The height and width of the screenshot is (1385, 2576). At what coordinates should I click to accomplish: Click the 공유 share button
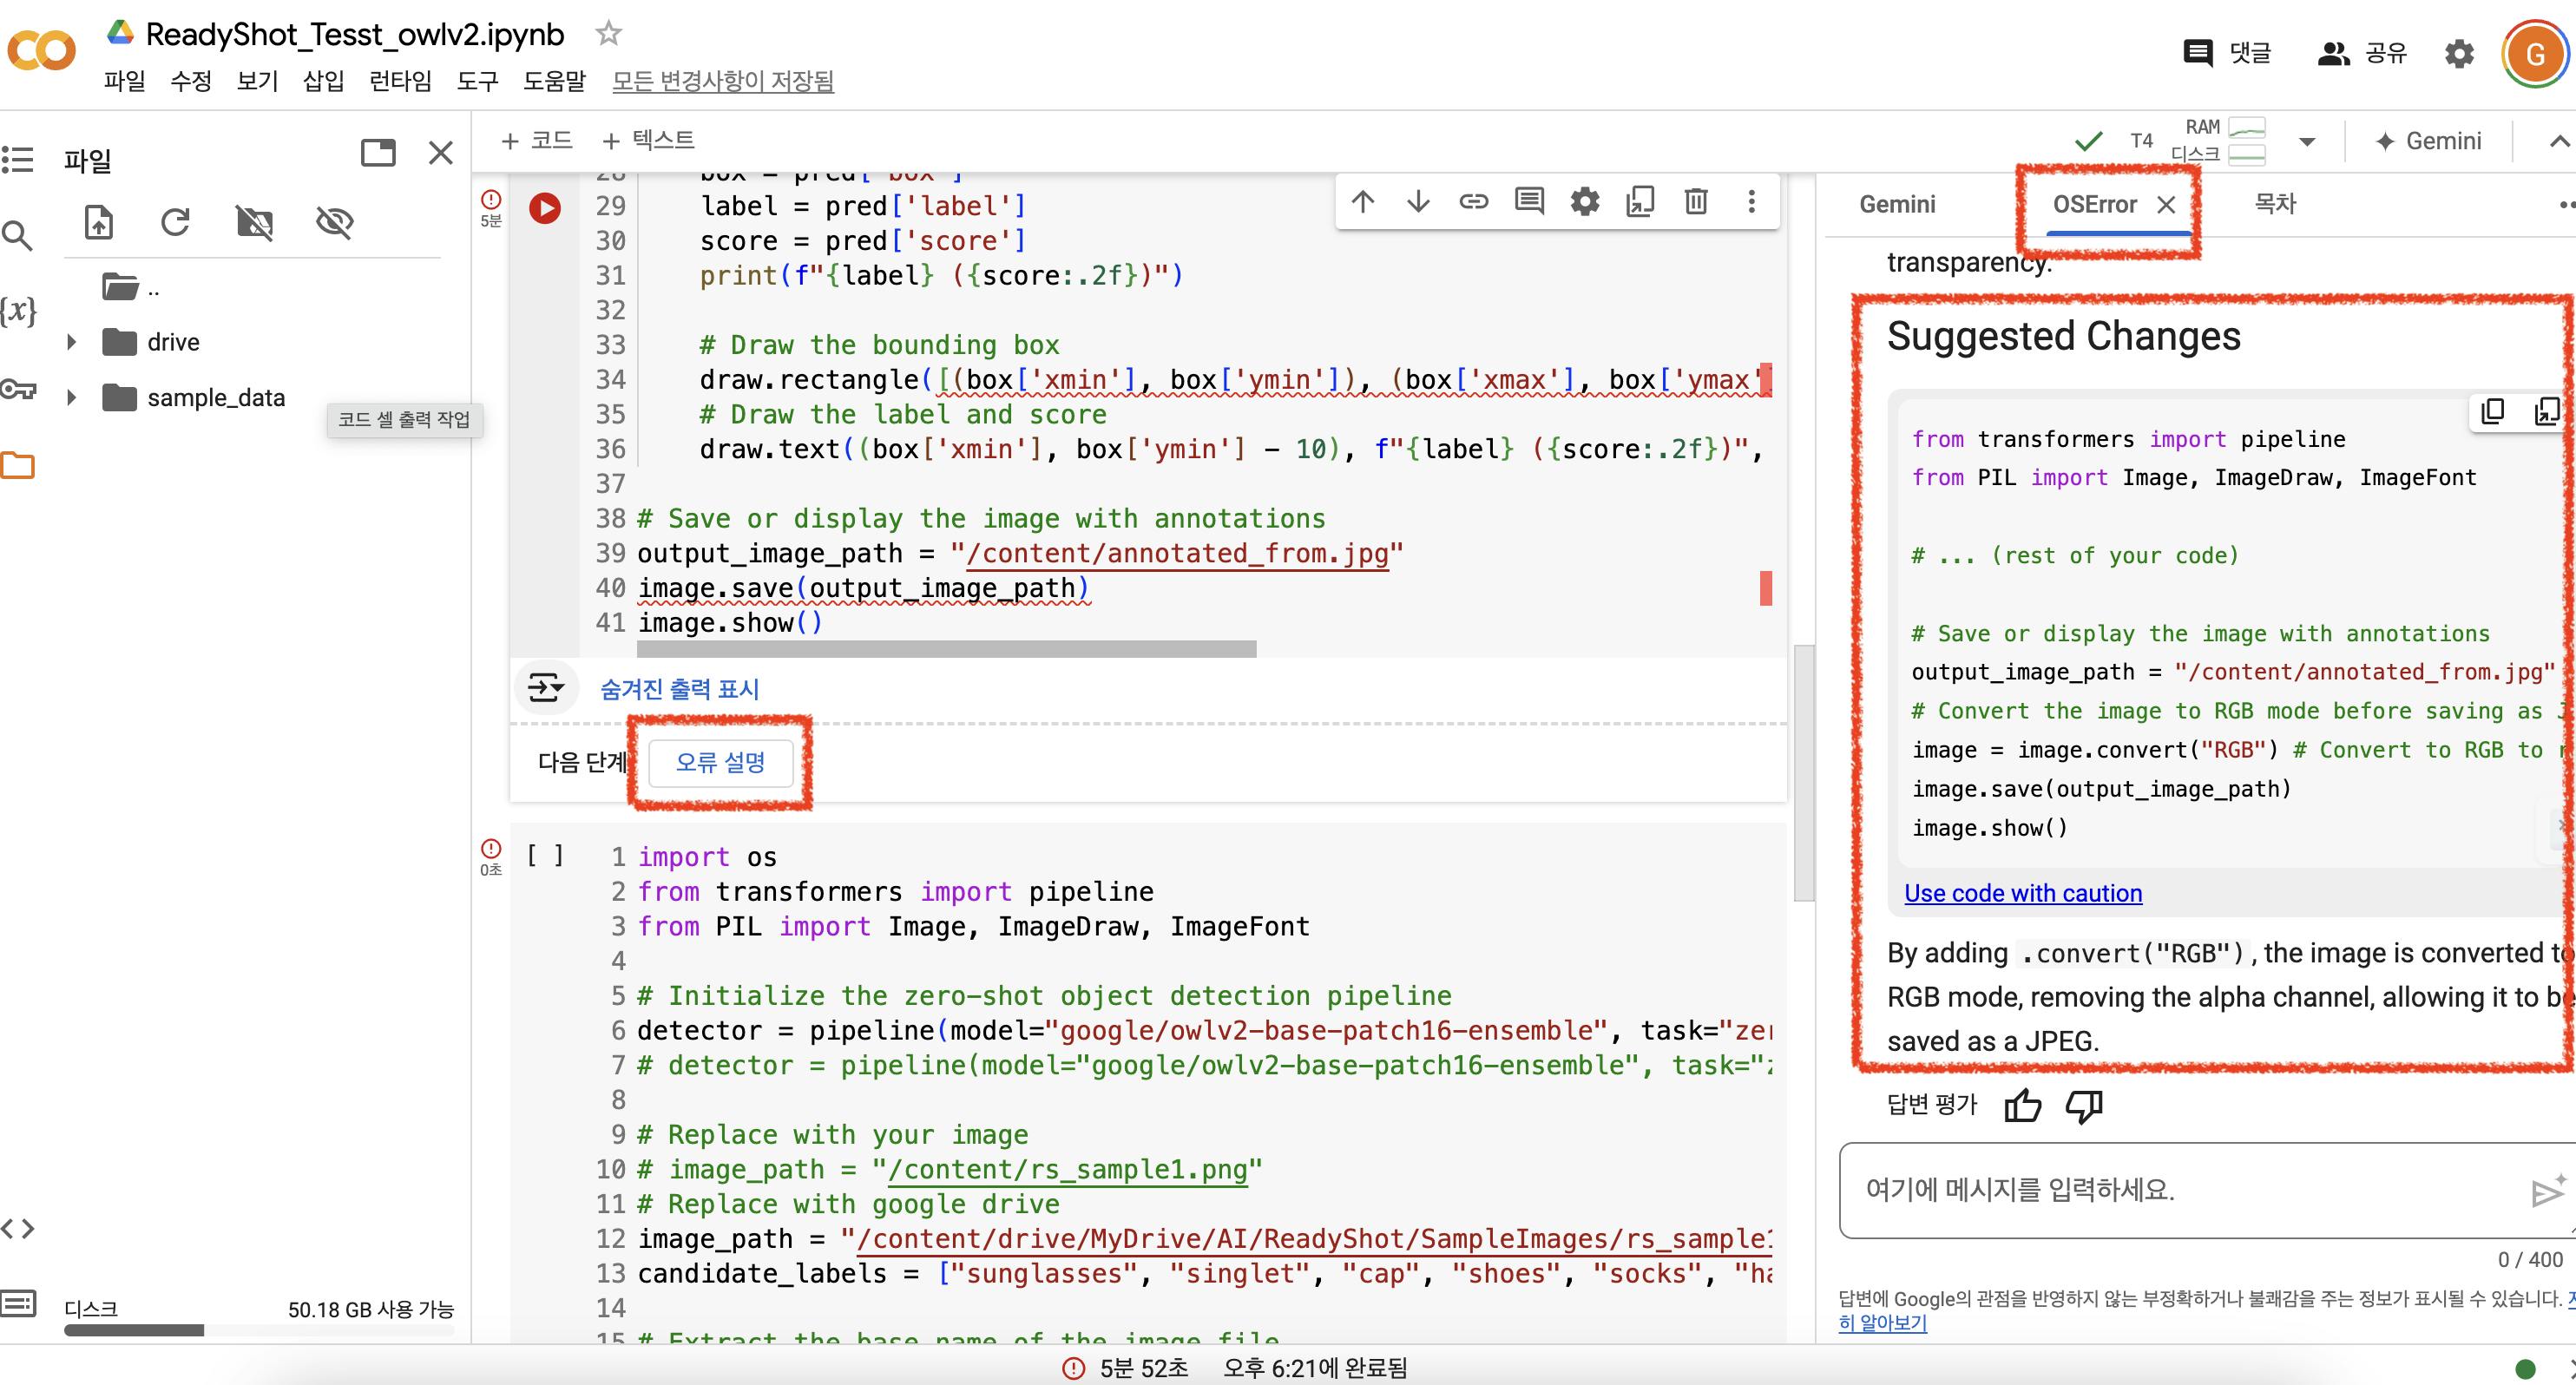(x=2362, y=53)
